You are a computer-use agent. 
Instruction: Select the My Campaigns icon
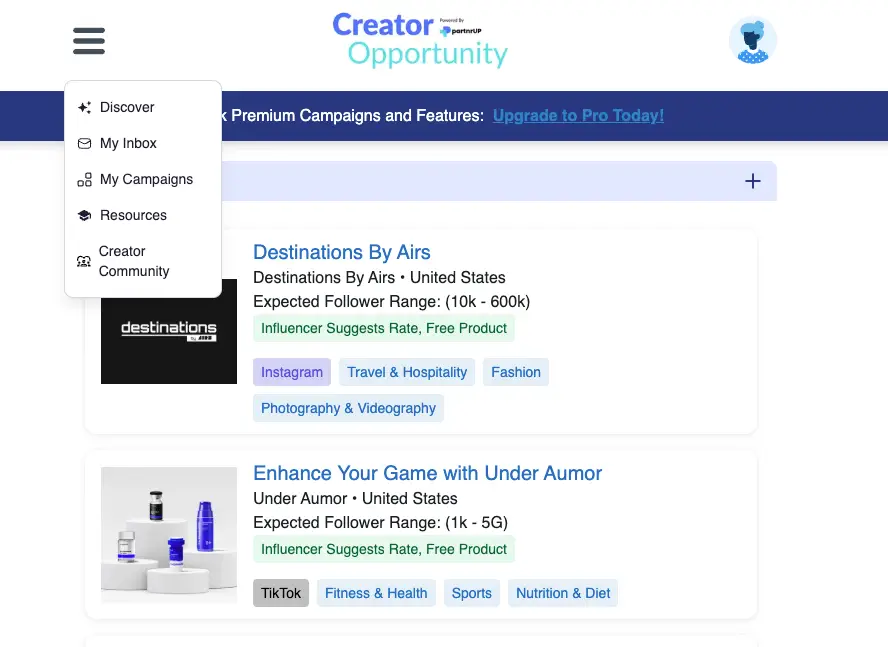coord(85,179)
